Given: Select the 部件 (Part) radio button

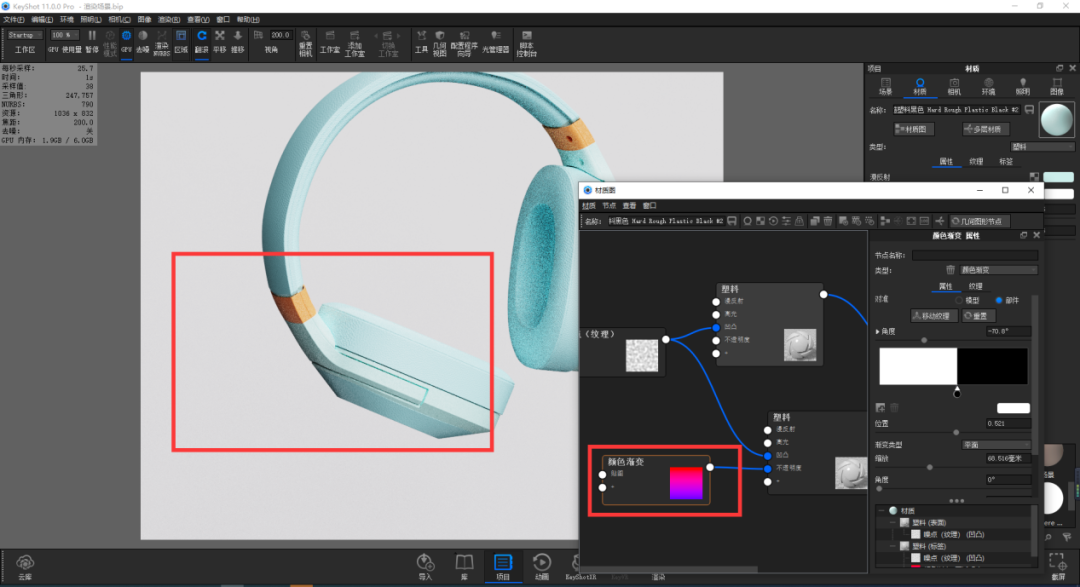Looking at the screenshot, I should click(x=999, y=300).
